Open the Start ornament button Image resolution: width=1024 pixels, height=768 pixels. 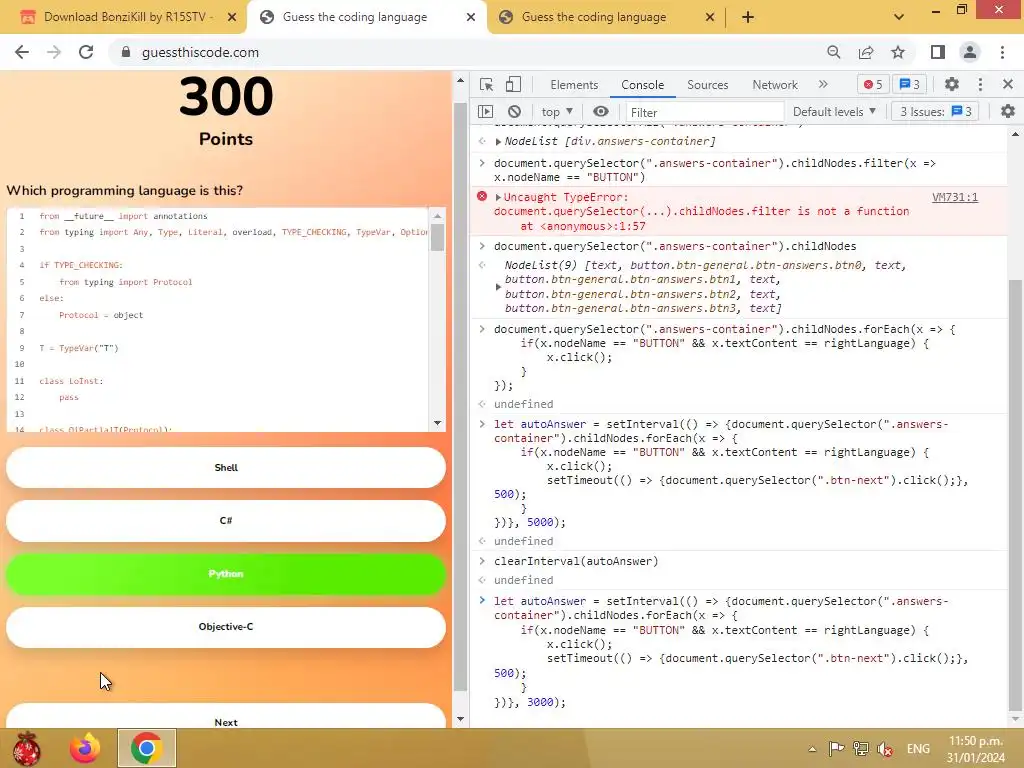[x=27, y=748]
